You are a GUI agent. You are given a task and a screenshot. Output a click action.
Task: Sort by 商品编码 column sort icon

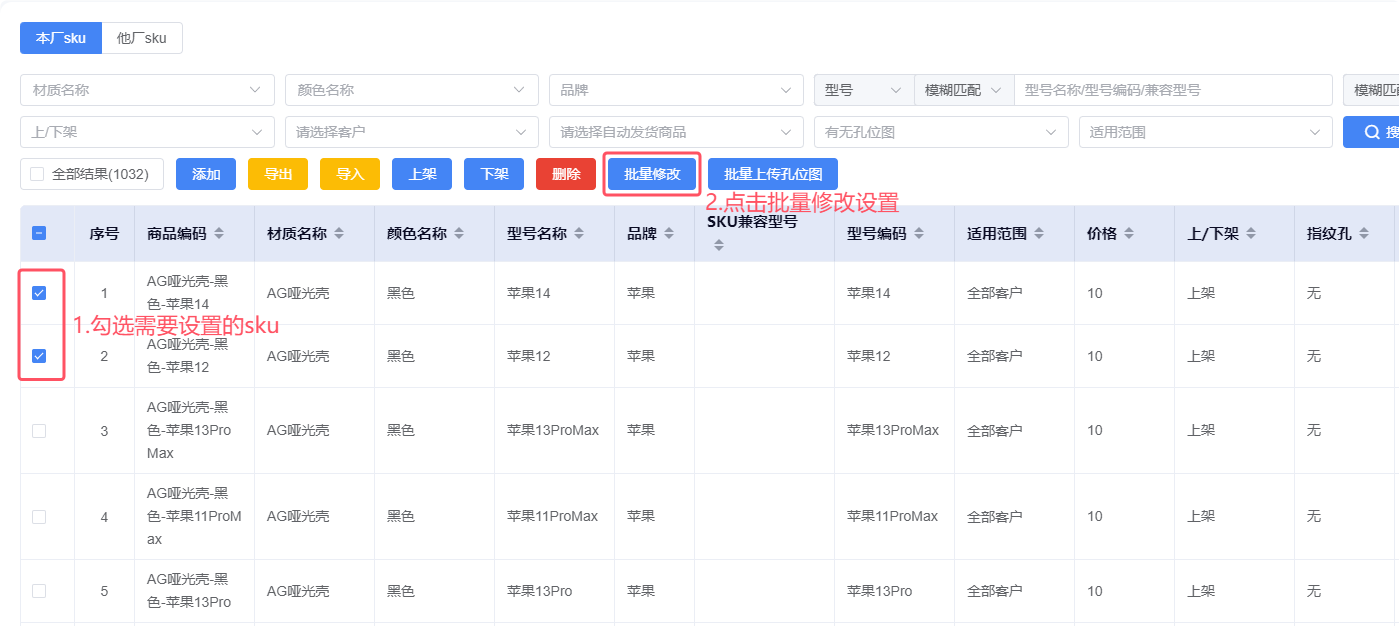click(x=219, y=233)
